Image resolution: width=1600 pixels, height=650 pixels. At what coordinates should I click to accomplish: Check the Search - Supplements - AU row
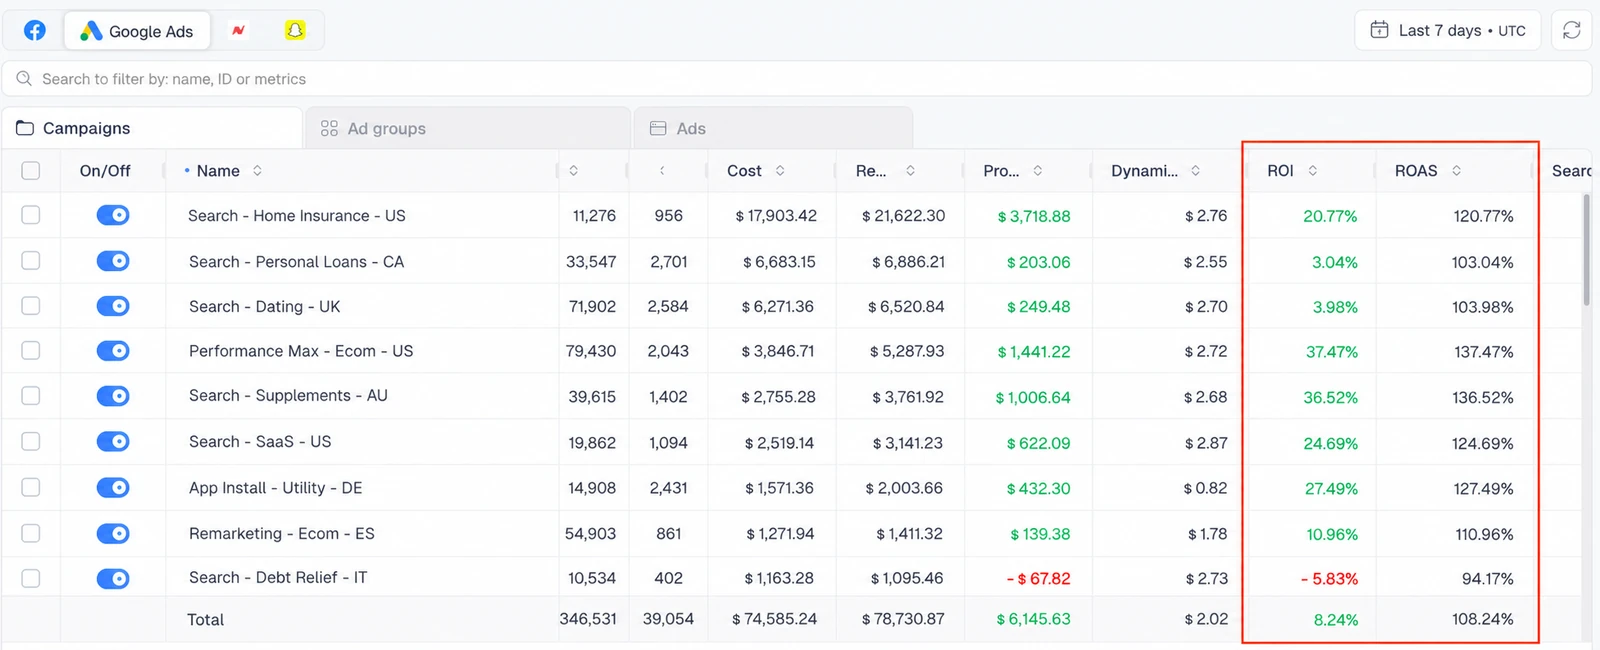pyautogui.click(x=31, y=396)
